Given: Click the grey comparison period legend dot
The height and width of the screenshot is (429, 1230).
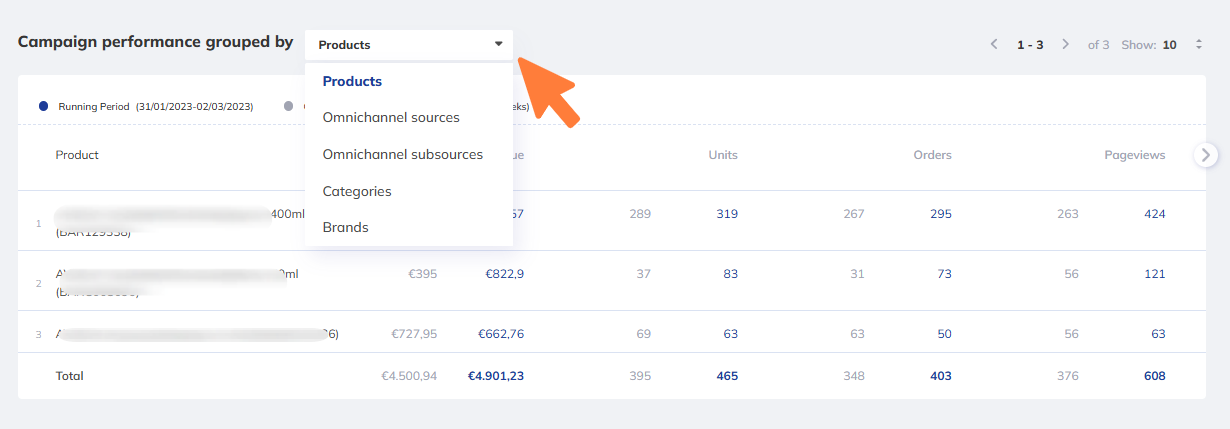Looking at the screenshot, I should point(289,105).
